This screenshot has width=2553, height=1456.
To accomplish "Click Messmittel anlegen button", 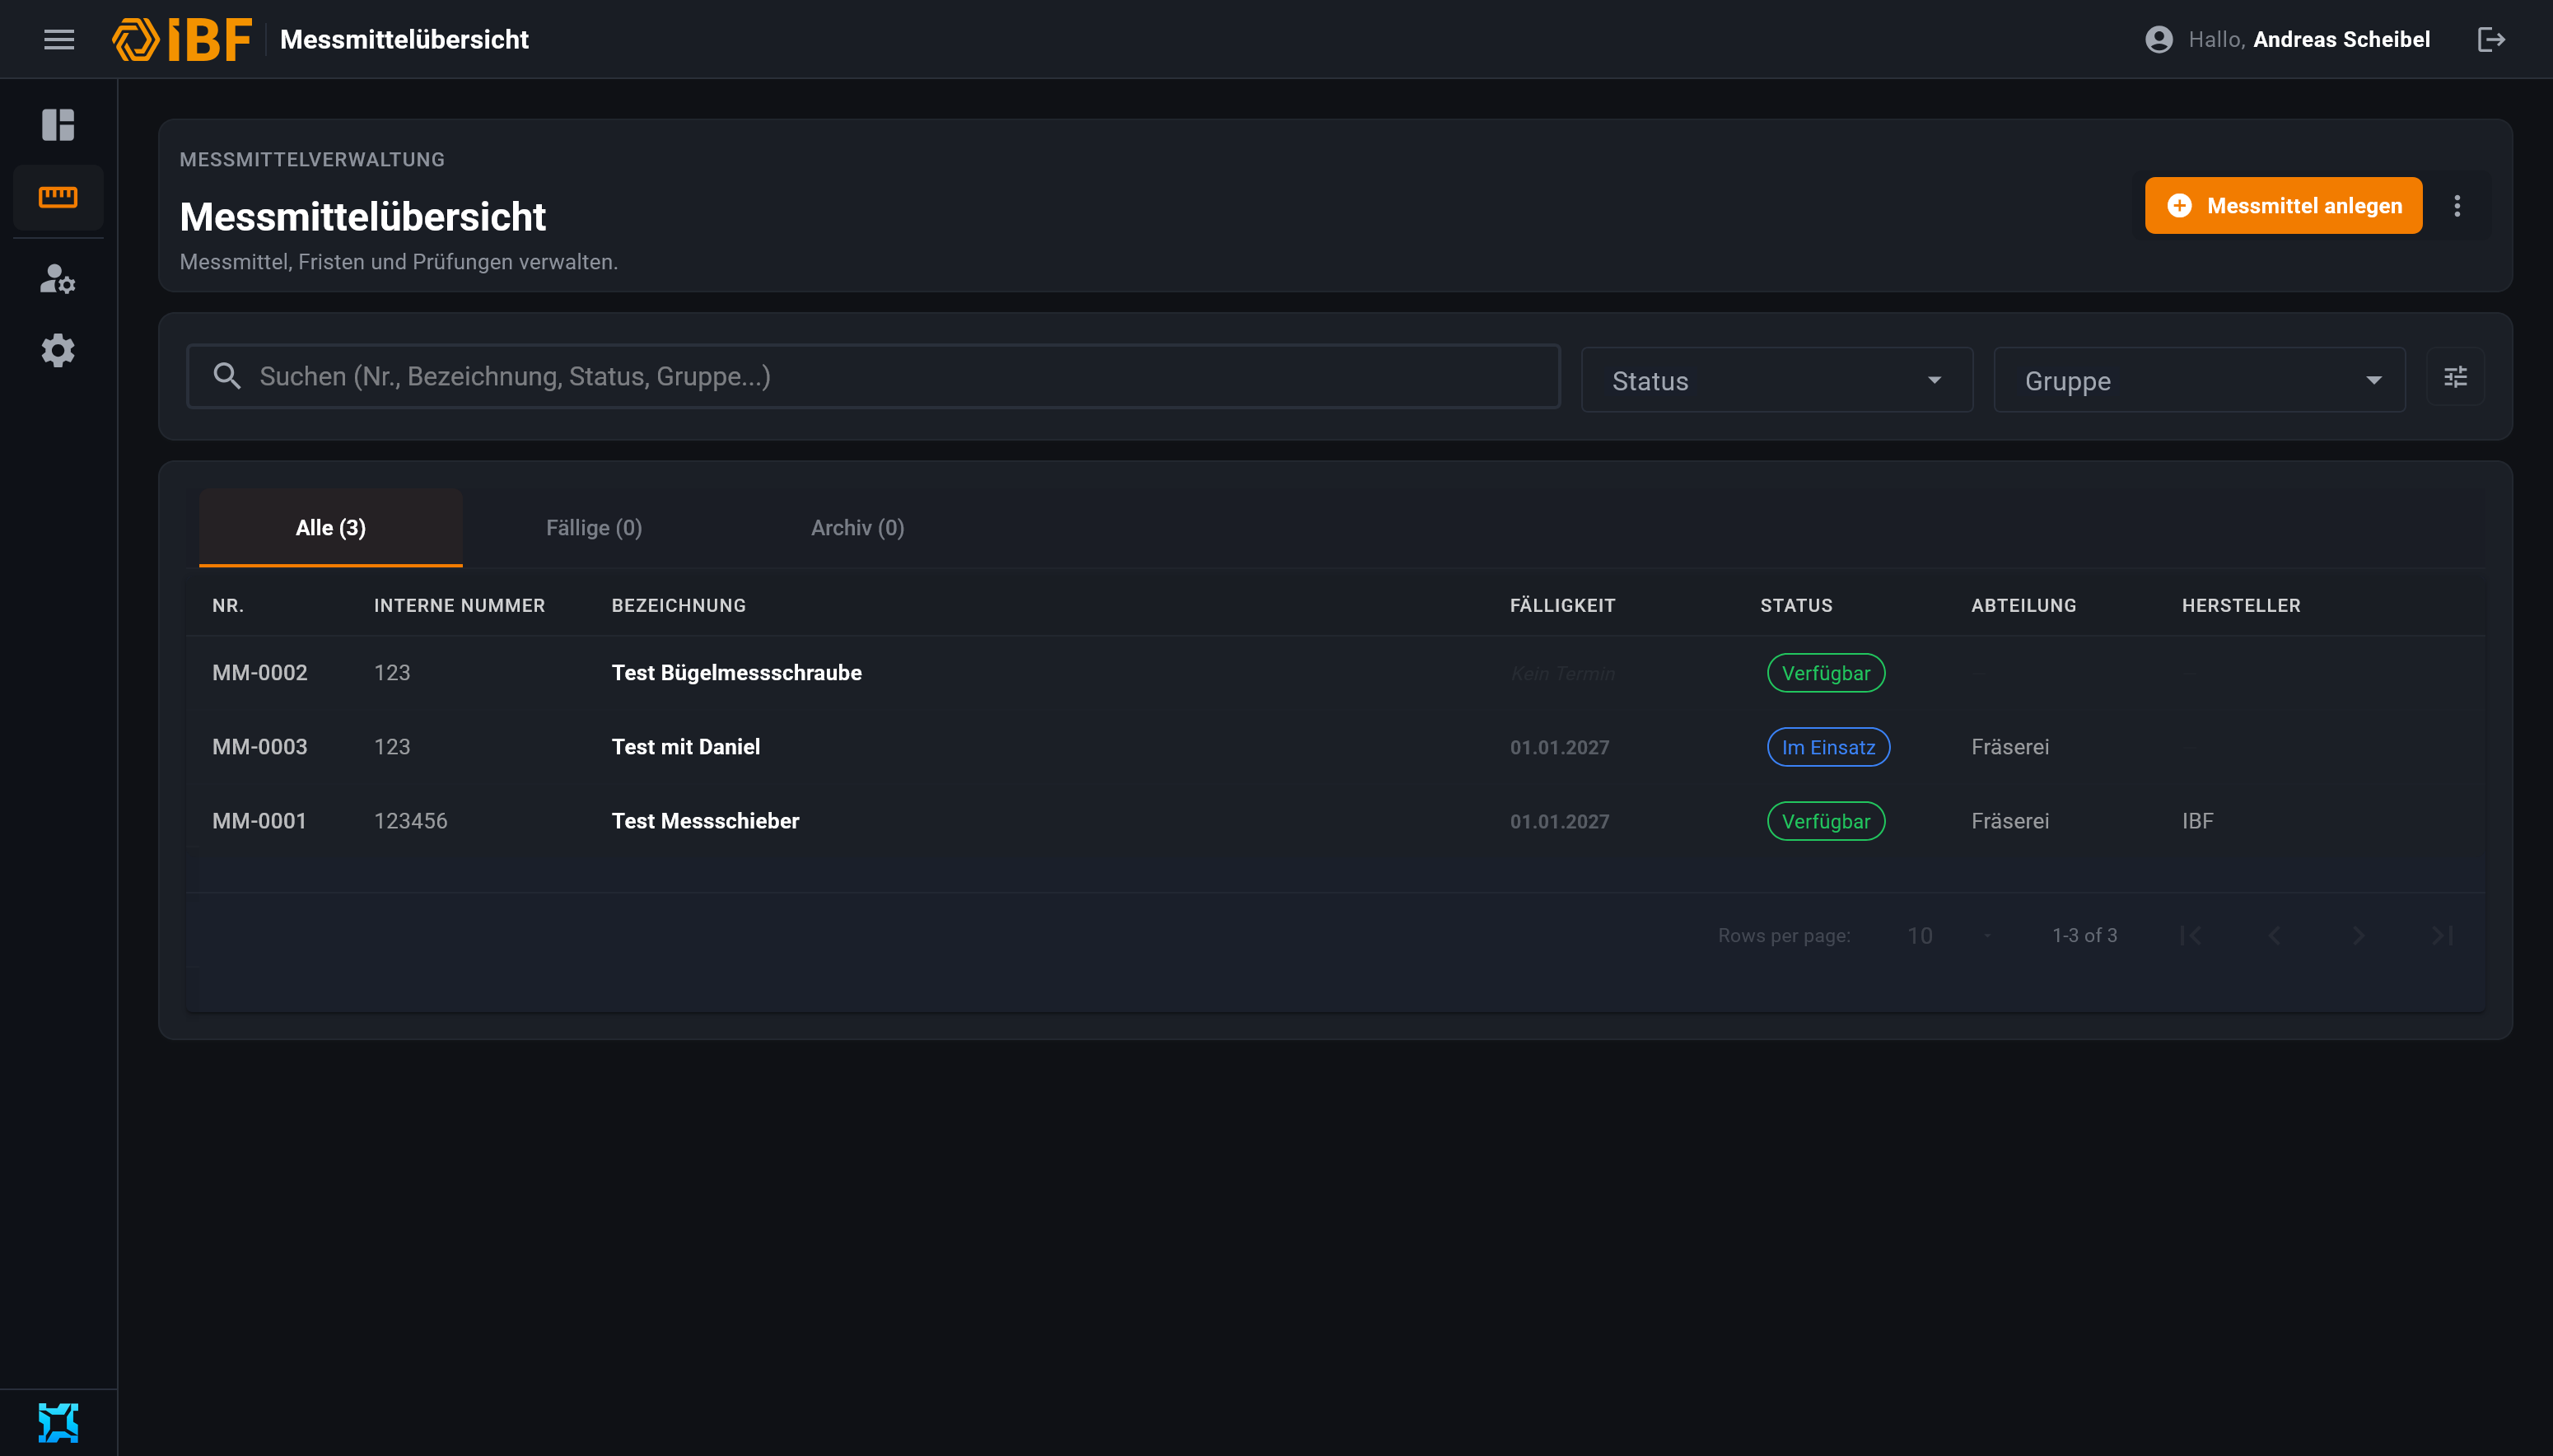I will 2283,206.
